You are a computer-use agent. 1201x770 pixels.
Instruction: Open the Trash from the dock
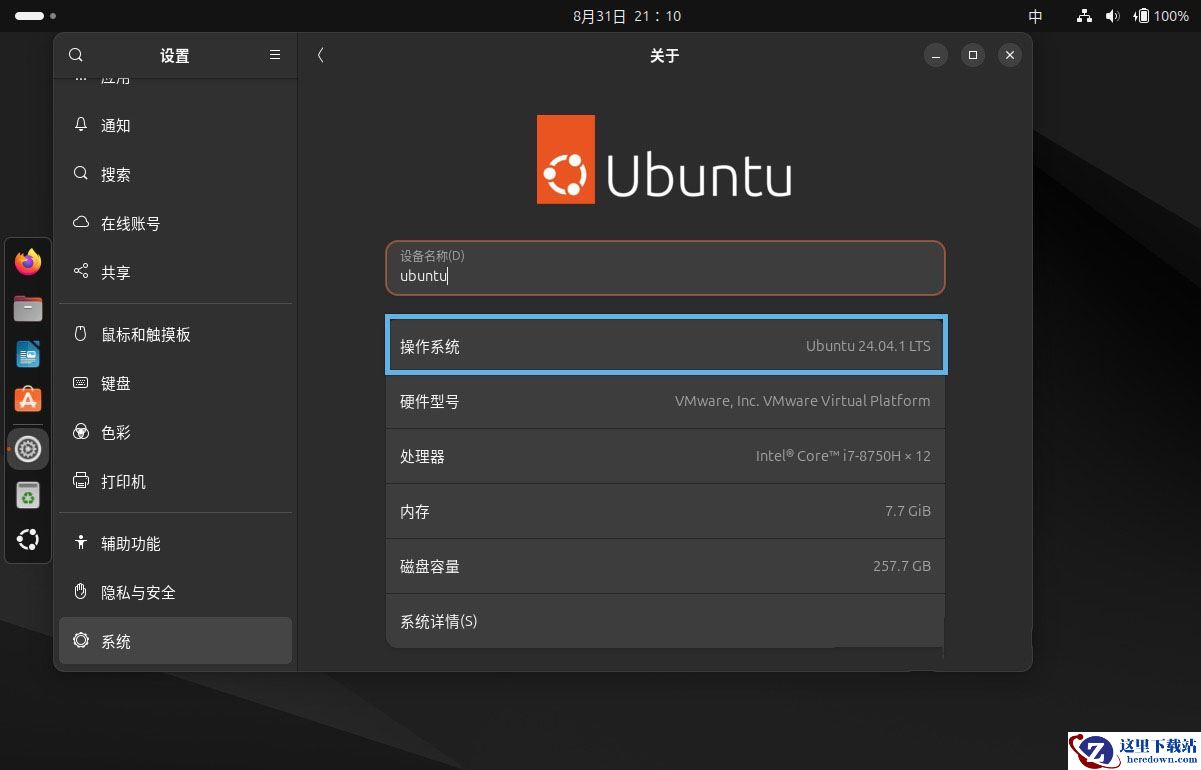coord(28,495)
